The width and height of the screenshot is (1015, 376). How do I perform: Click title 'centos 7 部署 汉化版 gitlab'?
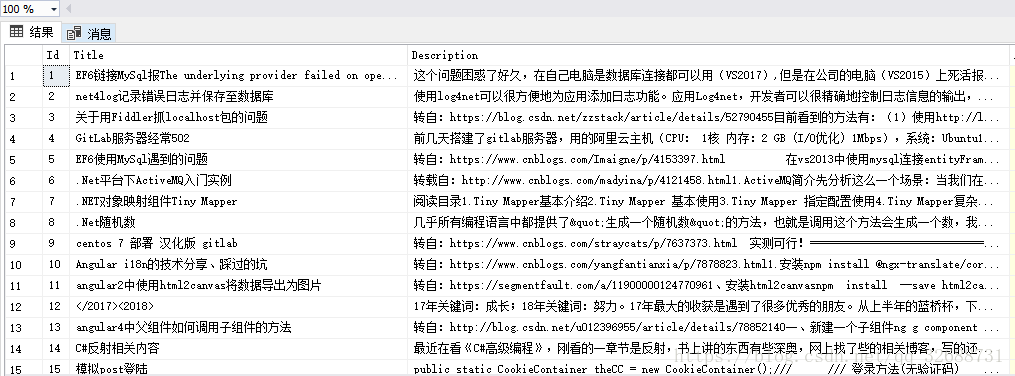click(x=156, y=243)
